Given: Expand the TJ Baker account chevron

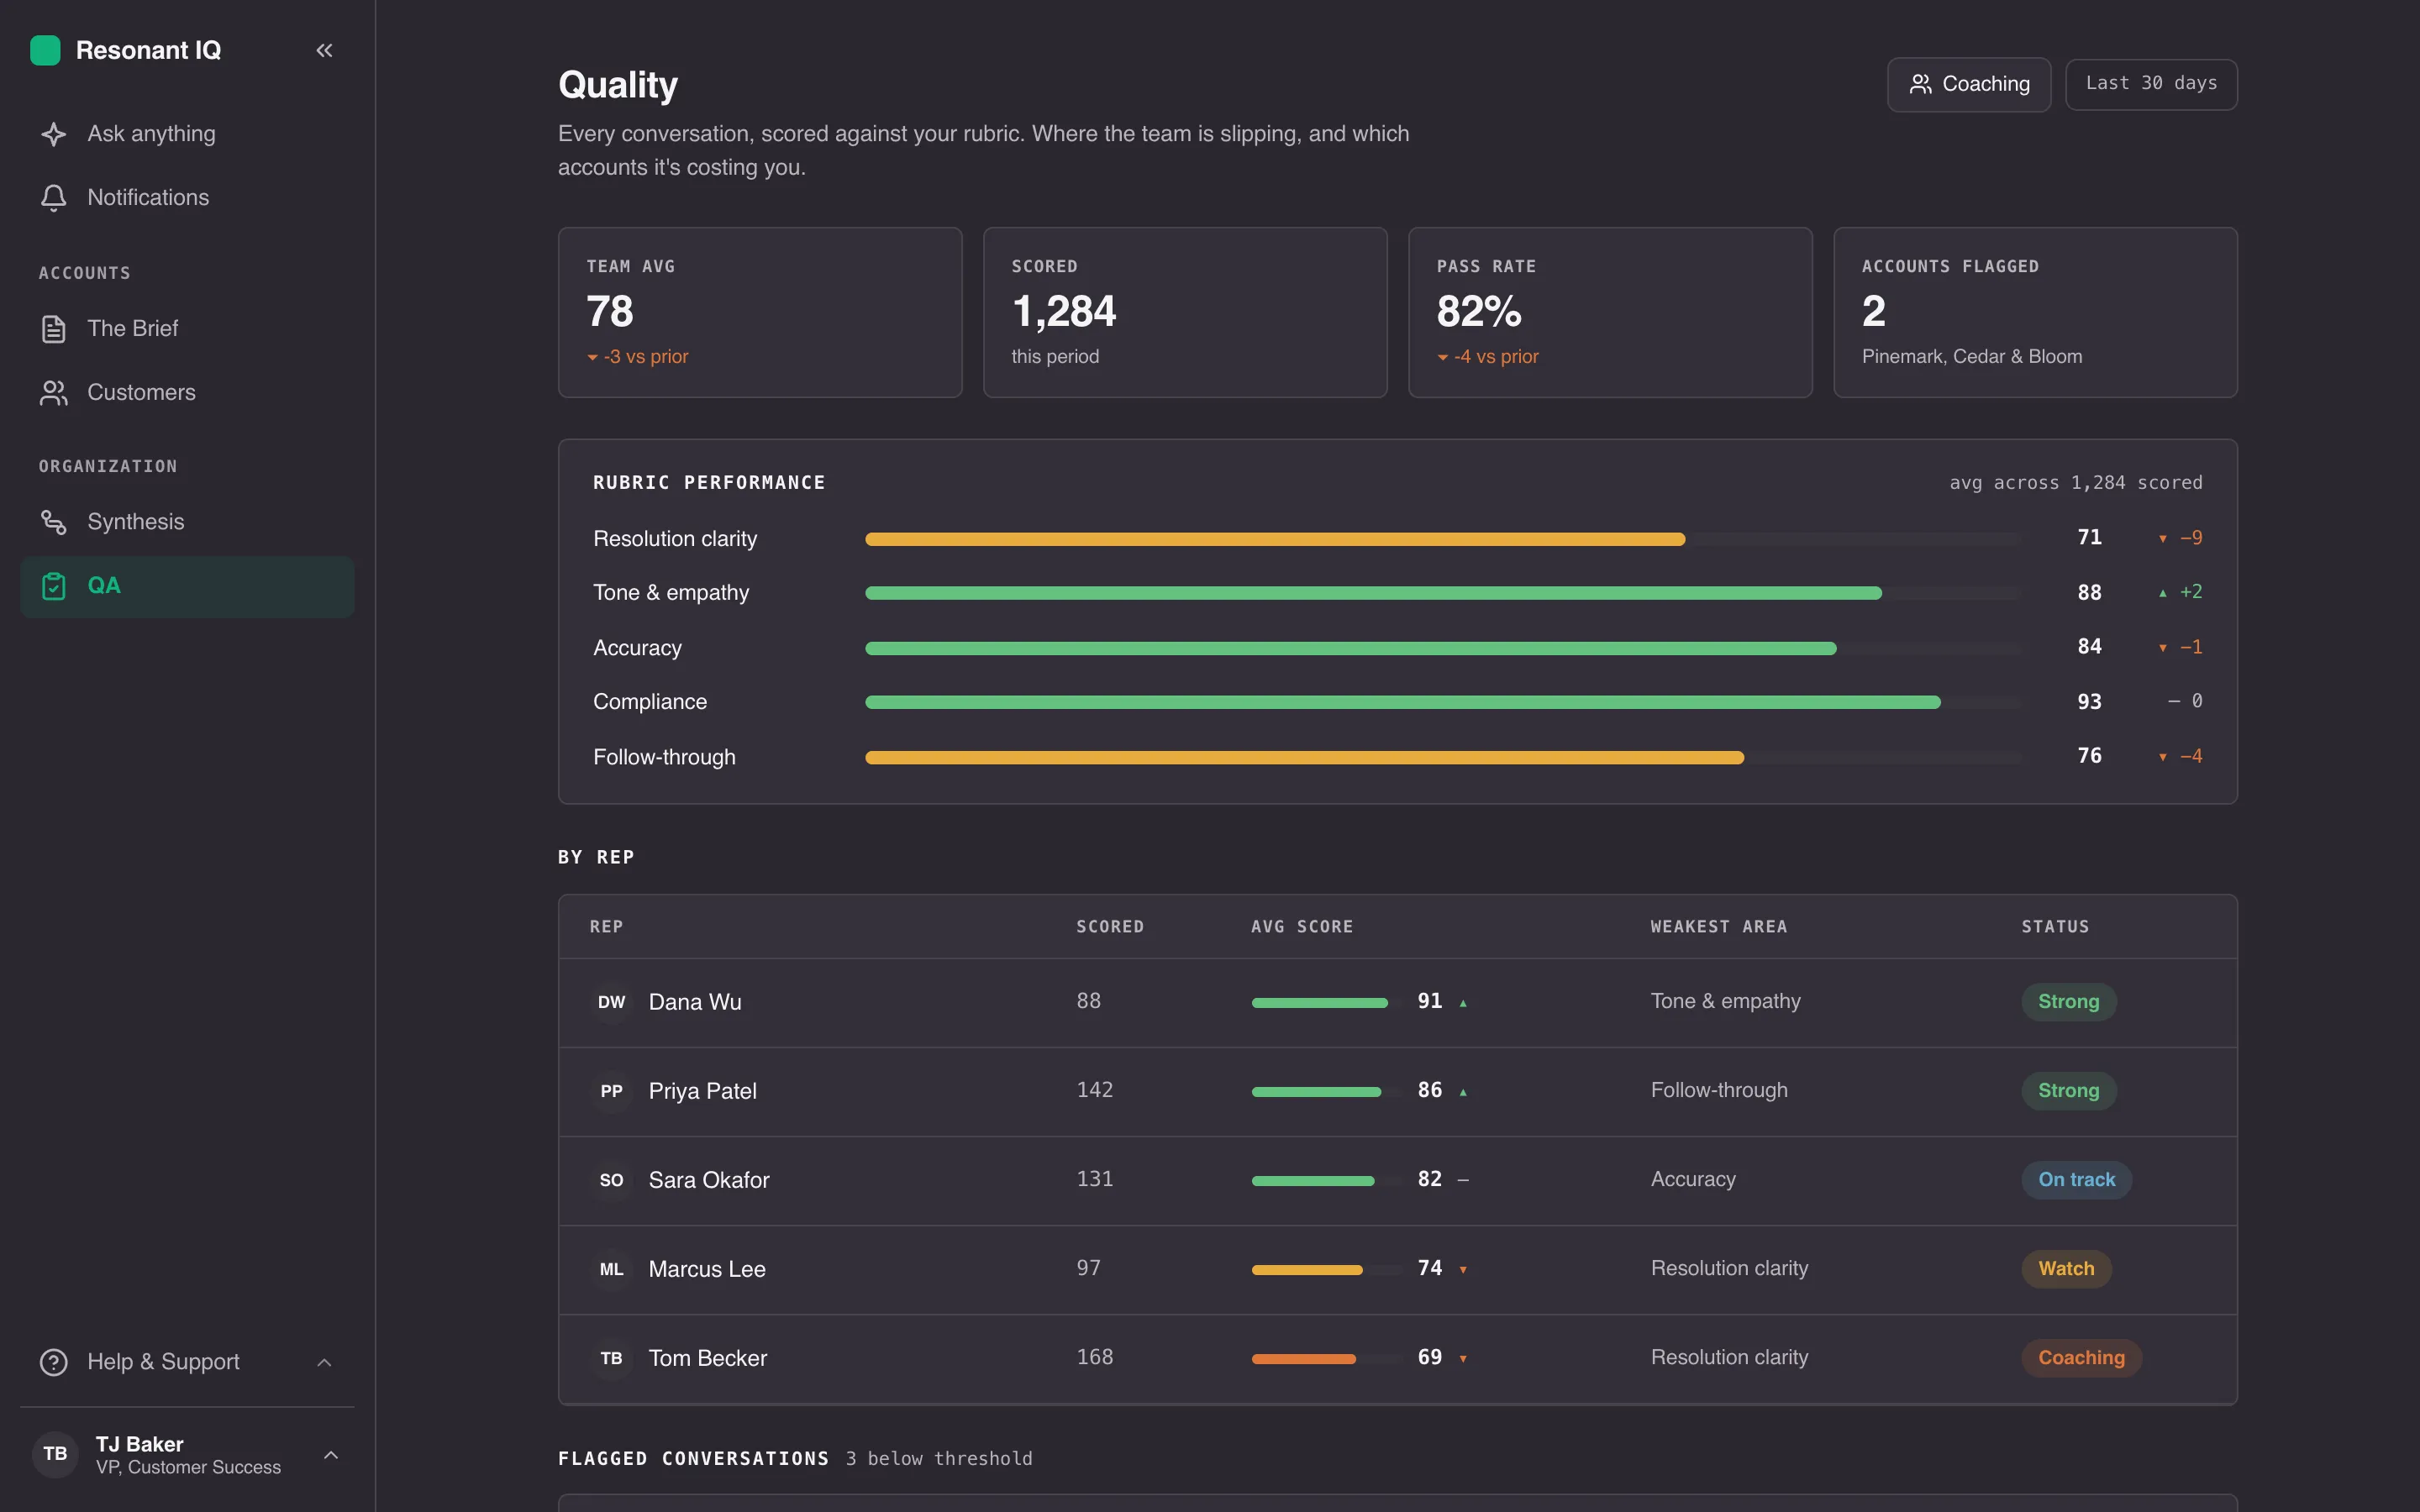Looking at the screenshot, I should (331, 1455).
